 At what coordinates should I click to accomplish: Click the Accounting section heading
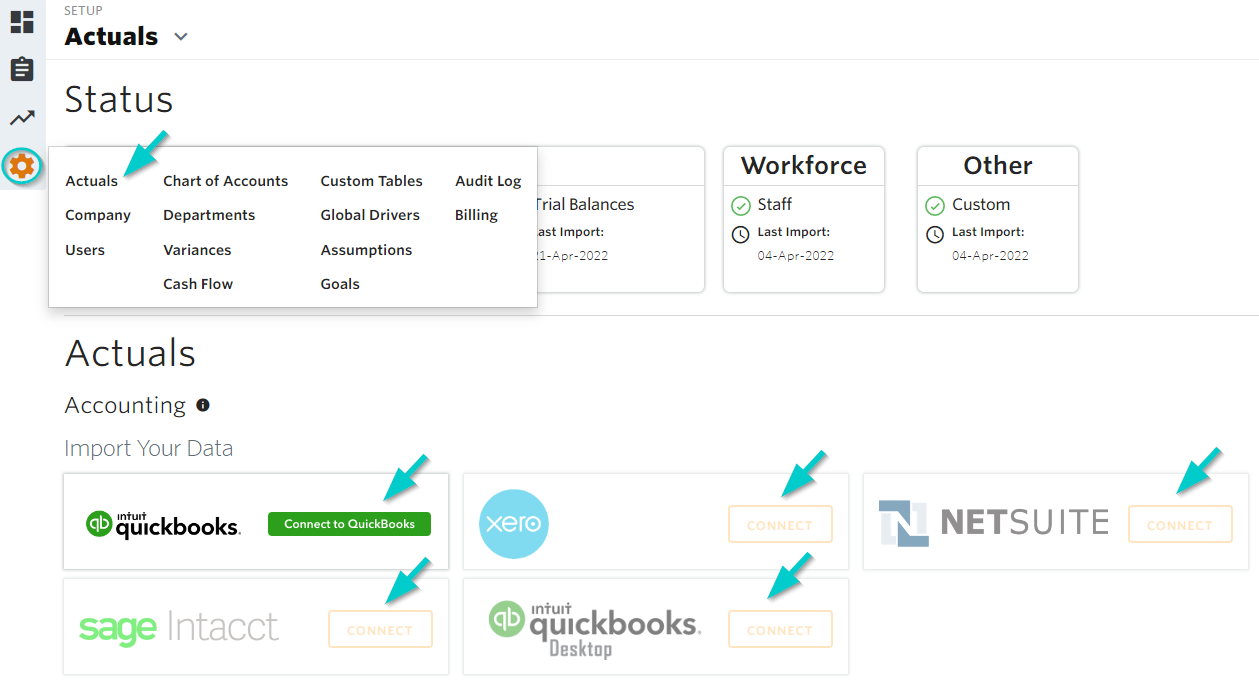[126, 405]
